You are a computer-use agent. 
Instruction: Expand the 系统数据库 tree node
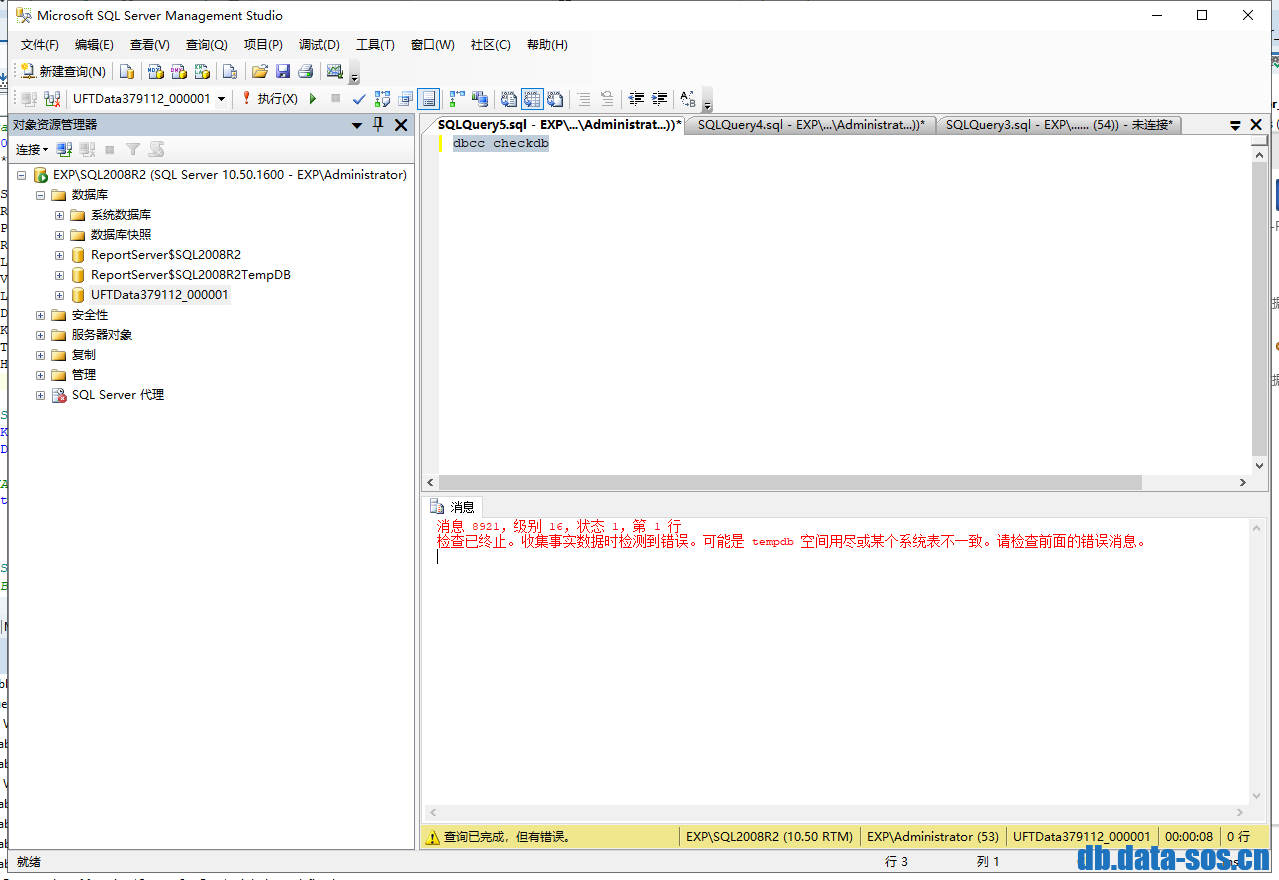point(58,214)
